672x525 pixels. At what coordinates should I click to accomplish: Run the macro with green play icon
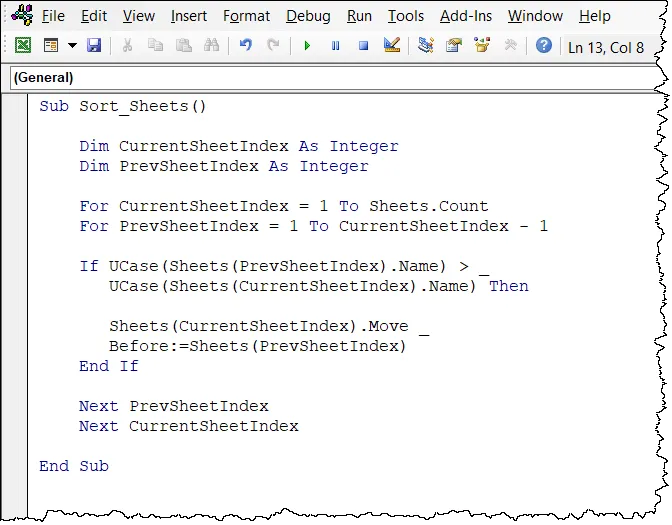point(307,46)
